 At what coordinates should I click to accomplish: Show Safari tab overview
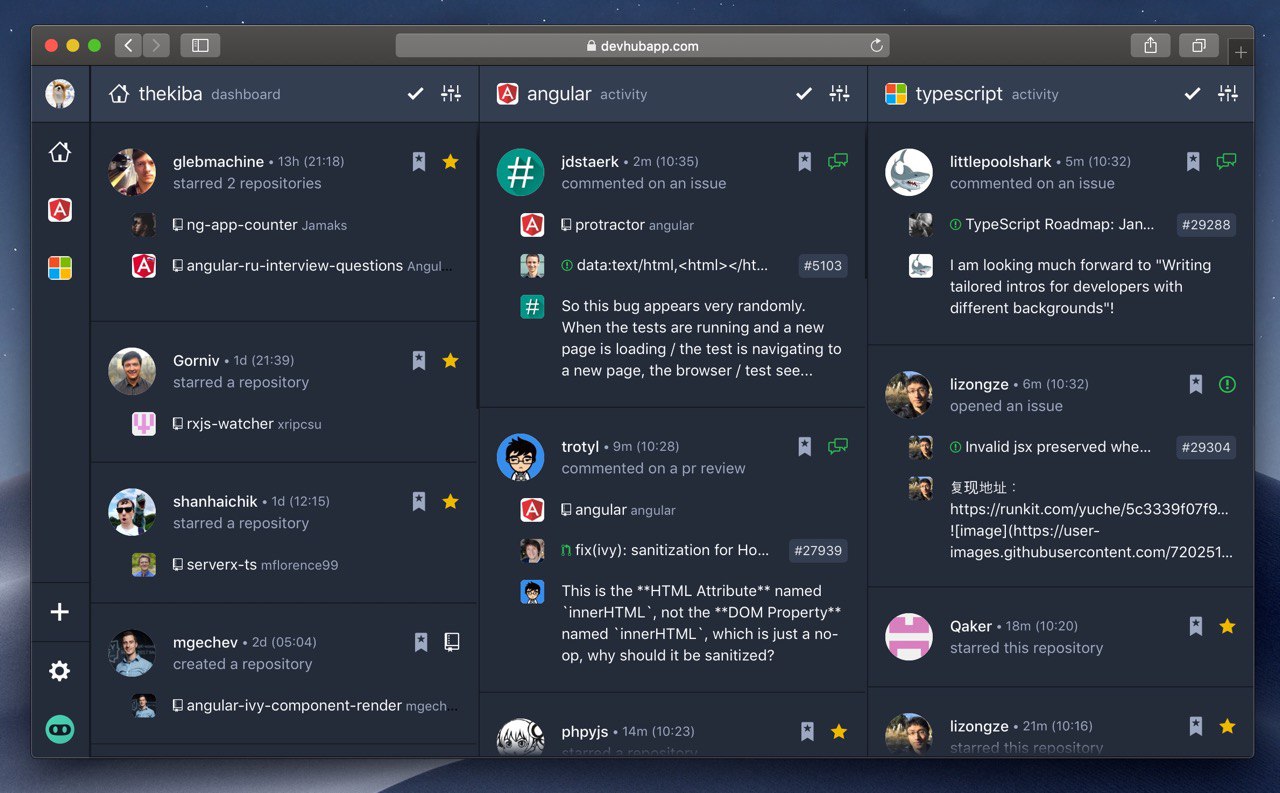1198,45
